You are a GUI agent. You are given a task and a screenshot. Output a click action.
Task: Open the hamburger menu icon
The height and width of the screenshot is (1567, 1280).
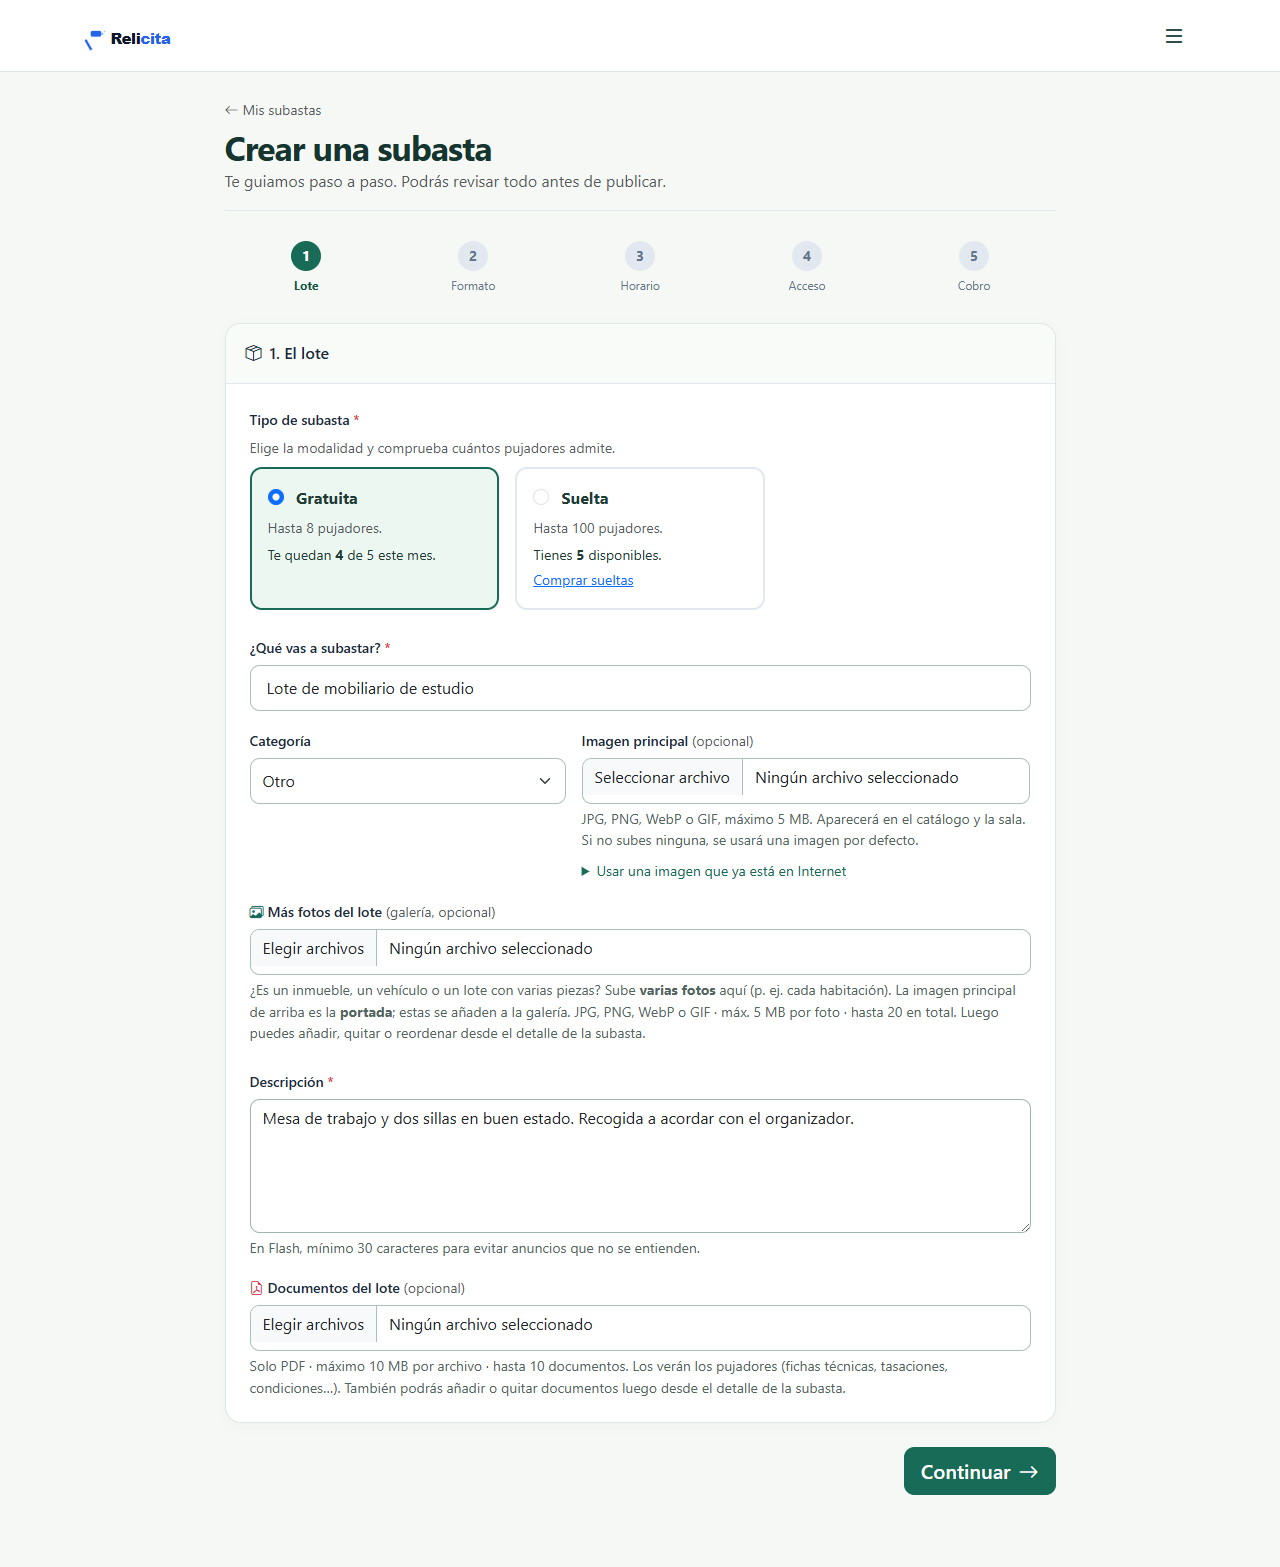click(x=1174, y=36)
